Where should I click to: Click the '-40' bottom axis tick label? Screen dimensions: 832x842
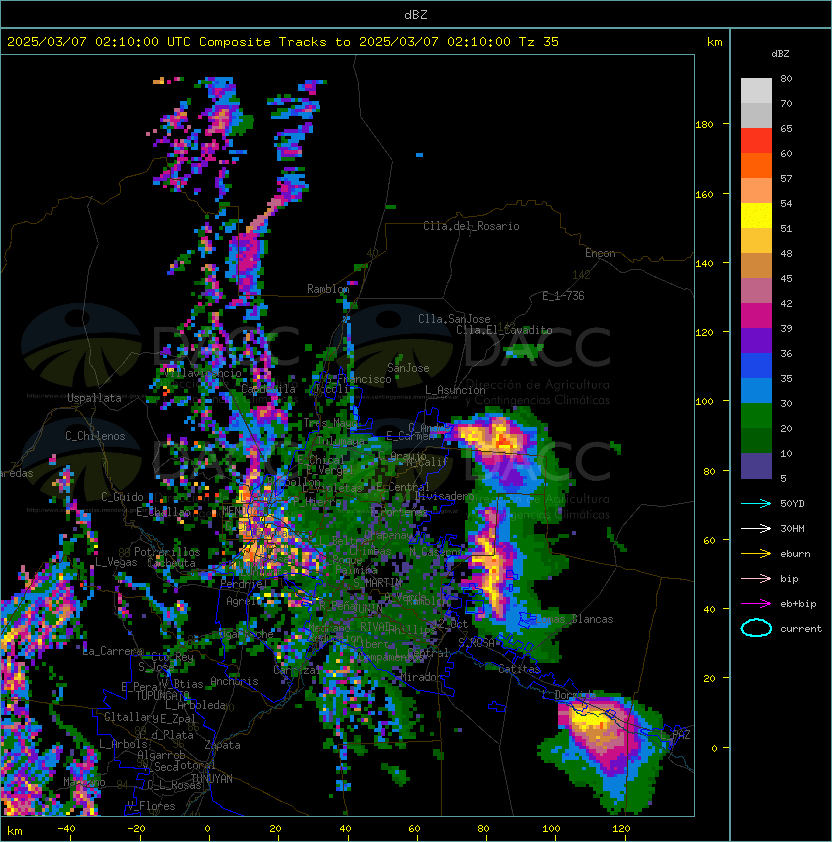click(x=66, y=829)
